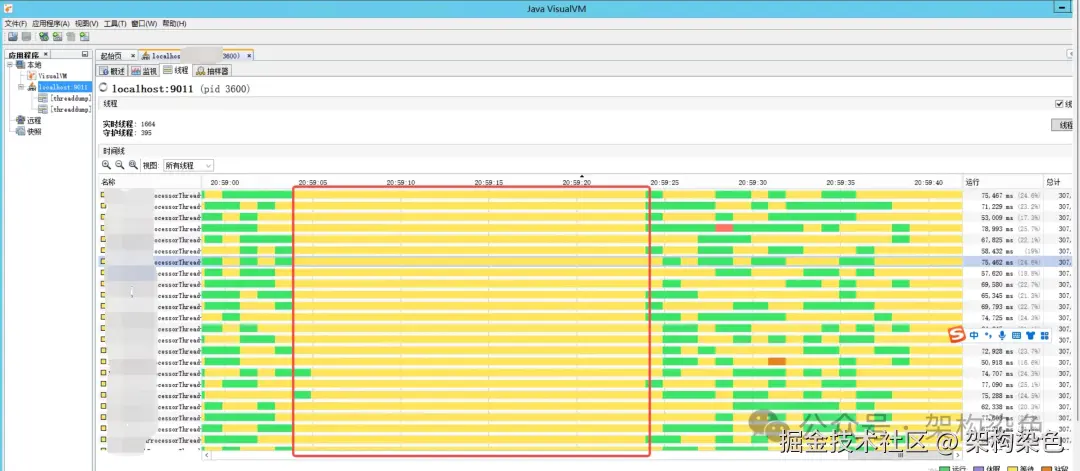Click the 20:59:20 timeline label
Viewport: 1080px width, 471px height.
coord(577,182)
